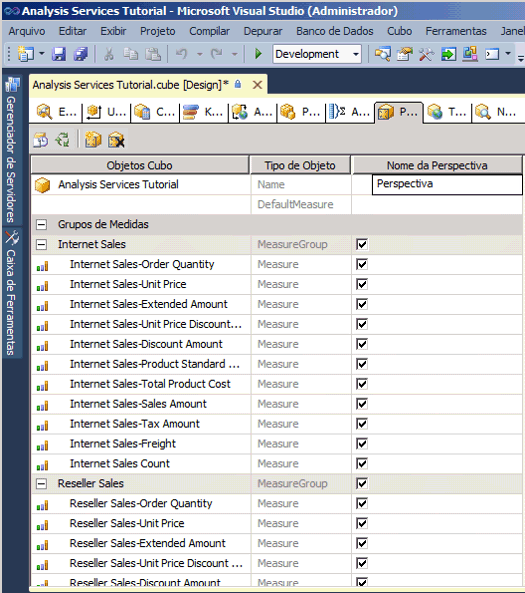Click the New Project toolbar icon
This screenshot has width=525, height=593.
click(x=26, y=54)
